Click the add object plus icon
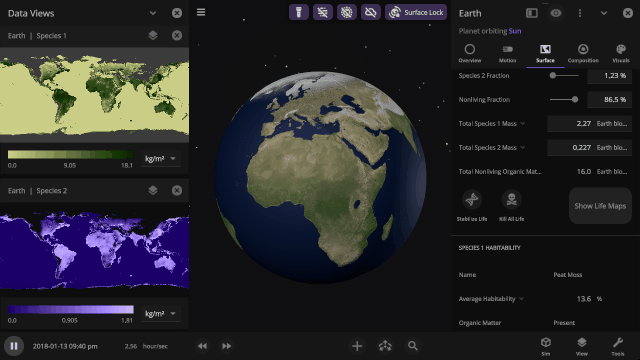 (357, 346)
